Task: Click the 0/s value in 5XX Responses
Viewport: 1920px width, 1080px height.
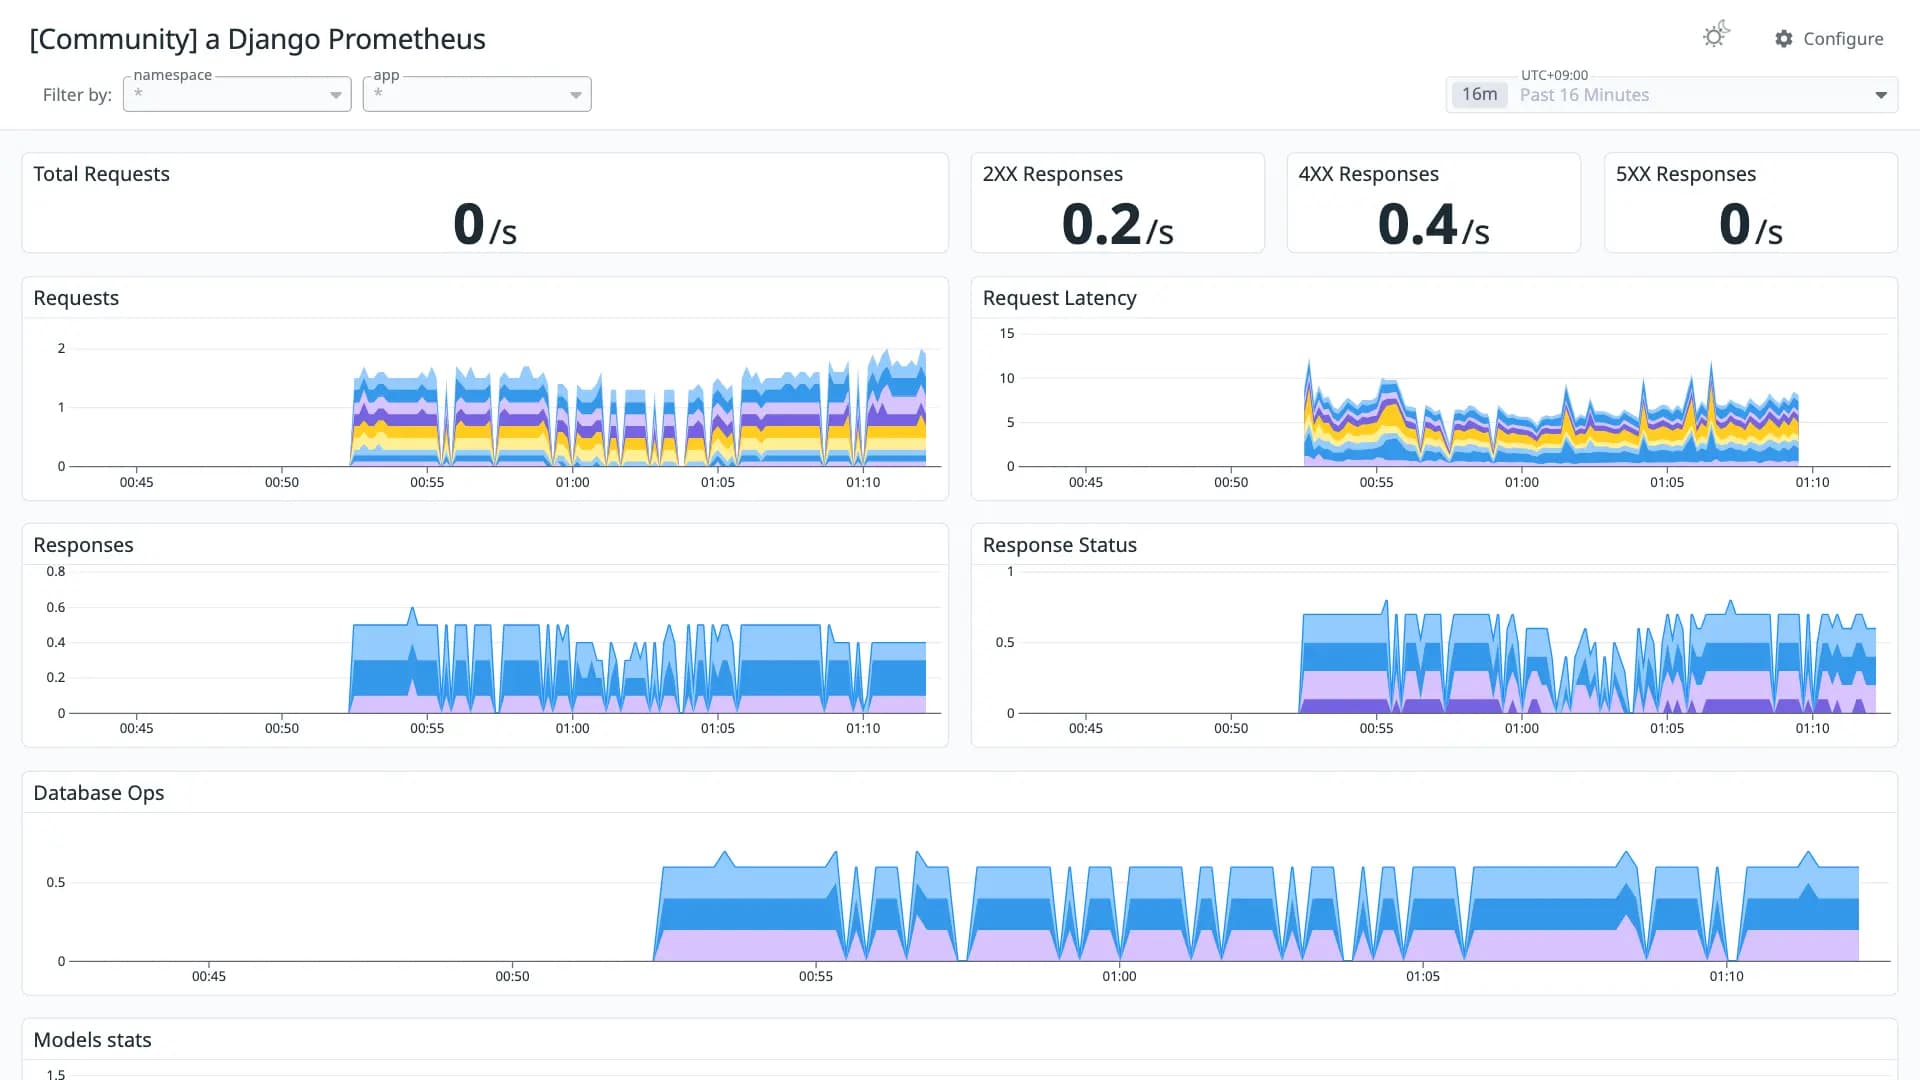Action: [x=1750, y=224]
